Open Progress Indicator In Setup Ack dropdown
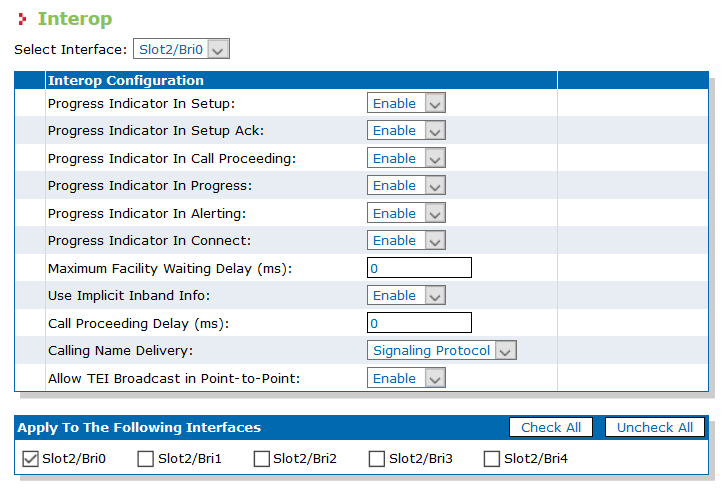Viewport: 728px width, 489px height. pos(406,130)
